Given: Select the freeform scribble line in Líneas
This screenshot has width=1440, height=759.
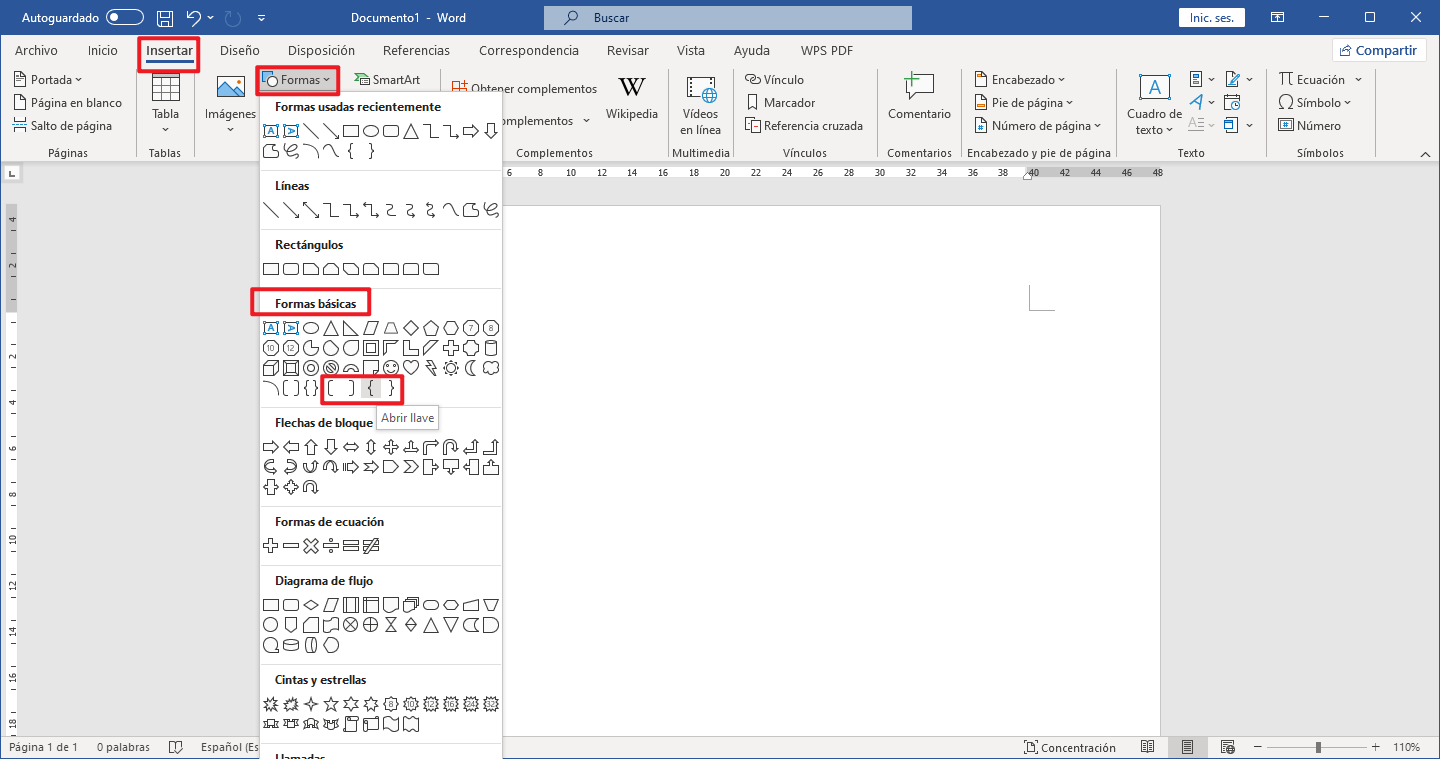Looking at the screenshot, I should (491, 210).
